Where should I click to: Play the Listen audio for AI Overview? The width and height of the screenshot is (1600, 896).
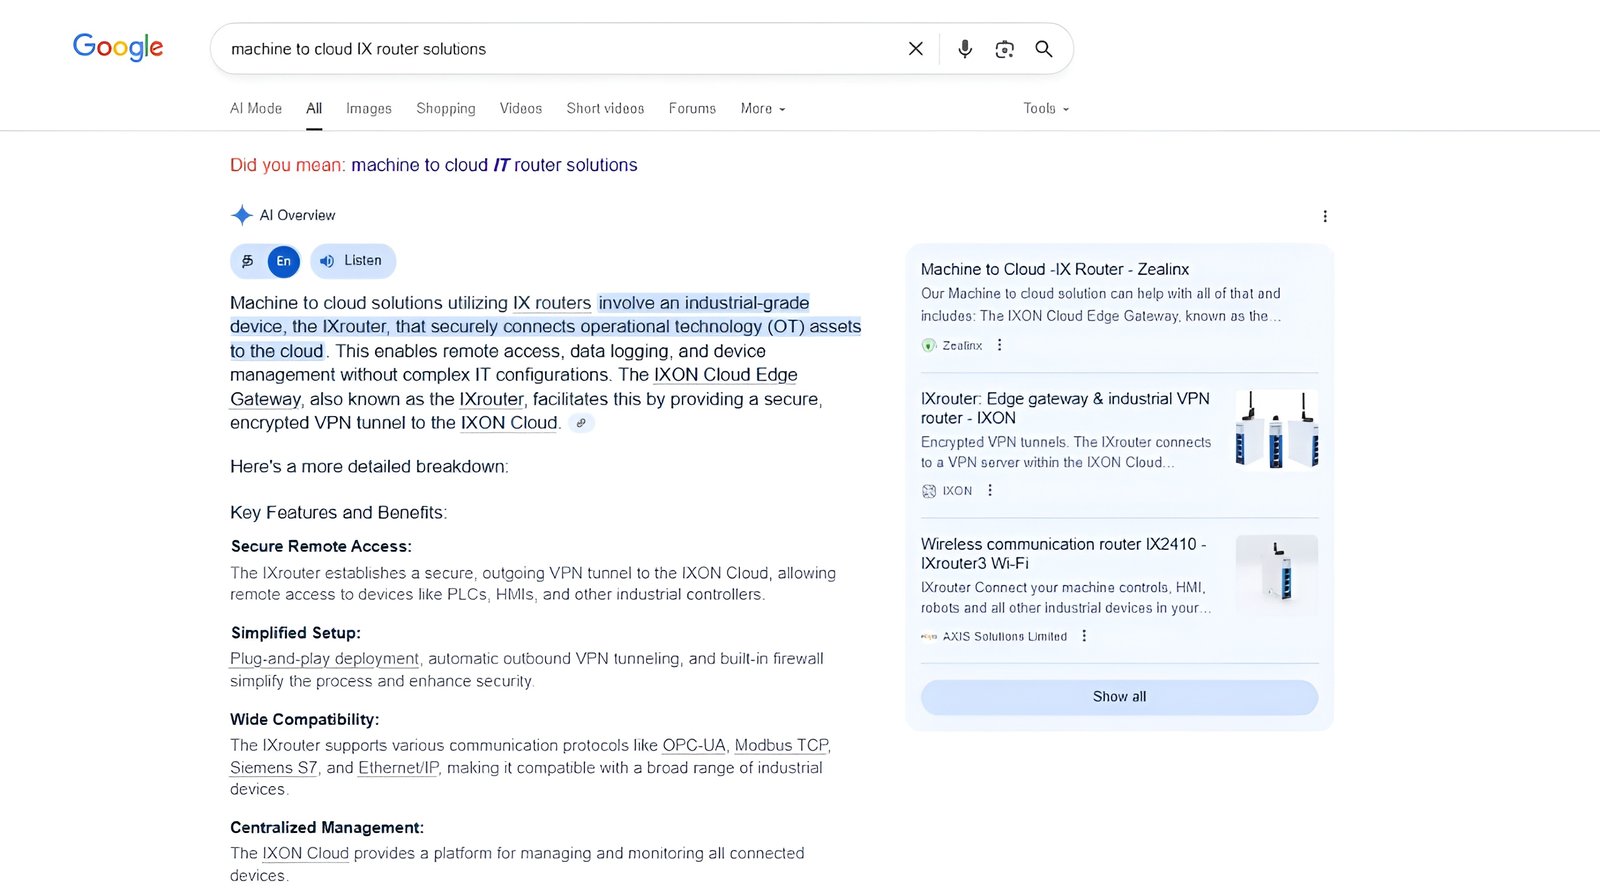coord(353,261)
